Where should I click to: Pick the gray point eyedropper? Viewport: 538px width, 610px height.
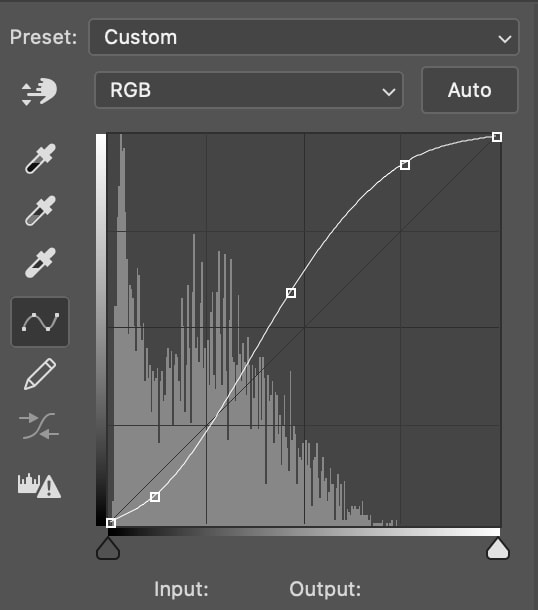click(x=40, y=210)
